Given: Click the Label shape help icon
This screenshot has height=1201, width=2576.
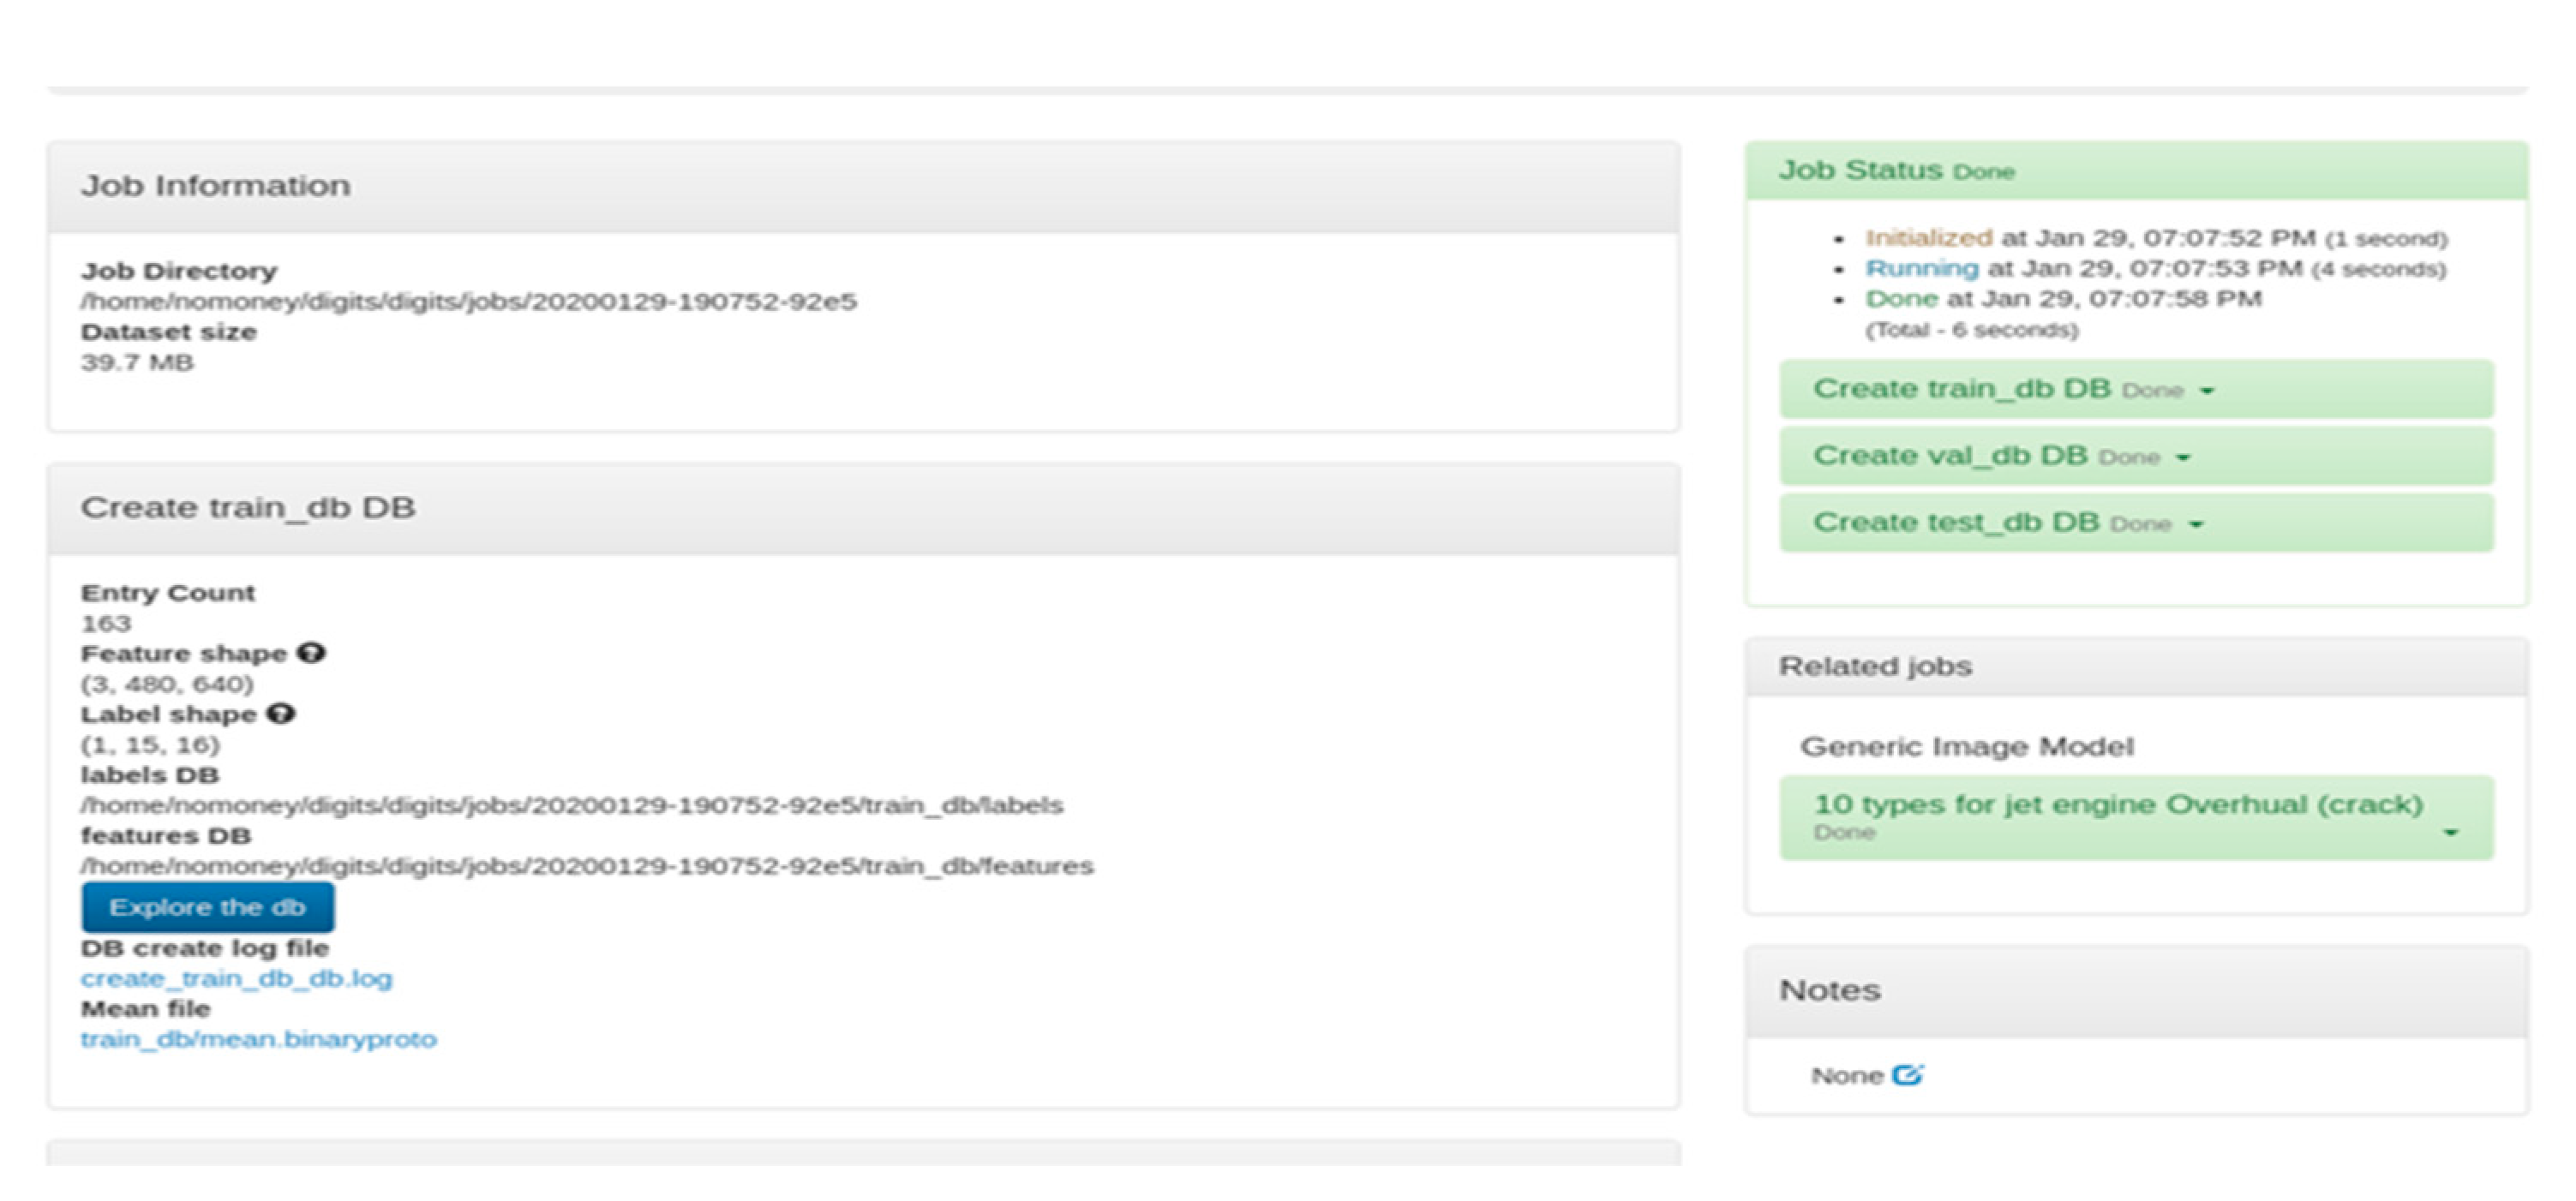Looking at the screenshot, I should (x=281, y=714).
